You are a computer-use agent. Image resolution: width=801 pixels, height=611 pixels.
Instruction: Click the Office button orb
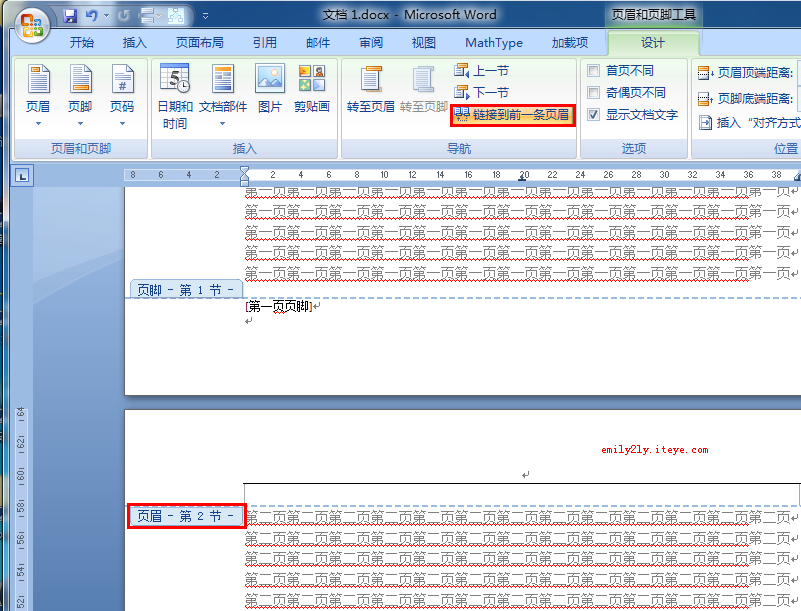(x=32, y=25)
